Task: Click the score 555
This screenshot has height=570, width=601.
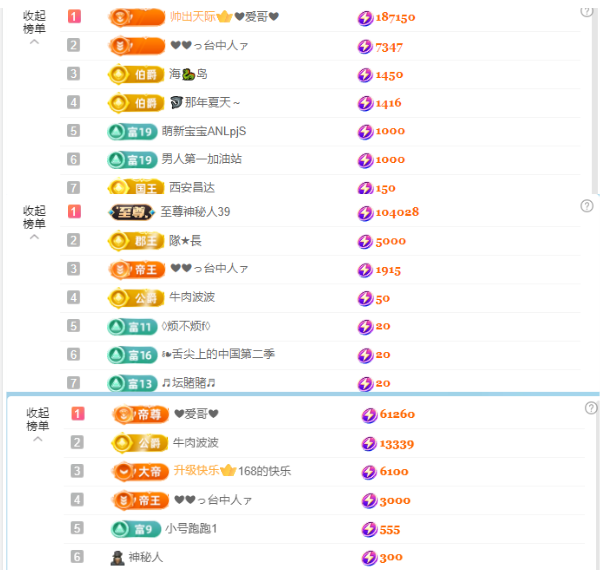Action: click(x=390, y=530)
